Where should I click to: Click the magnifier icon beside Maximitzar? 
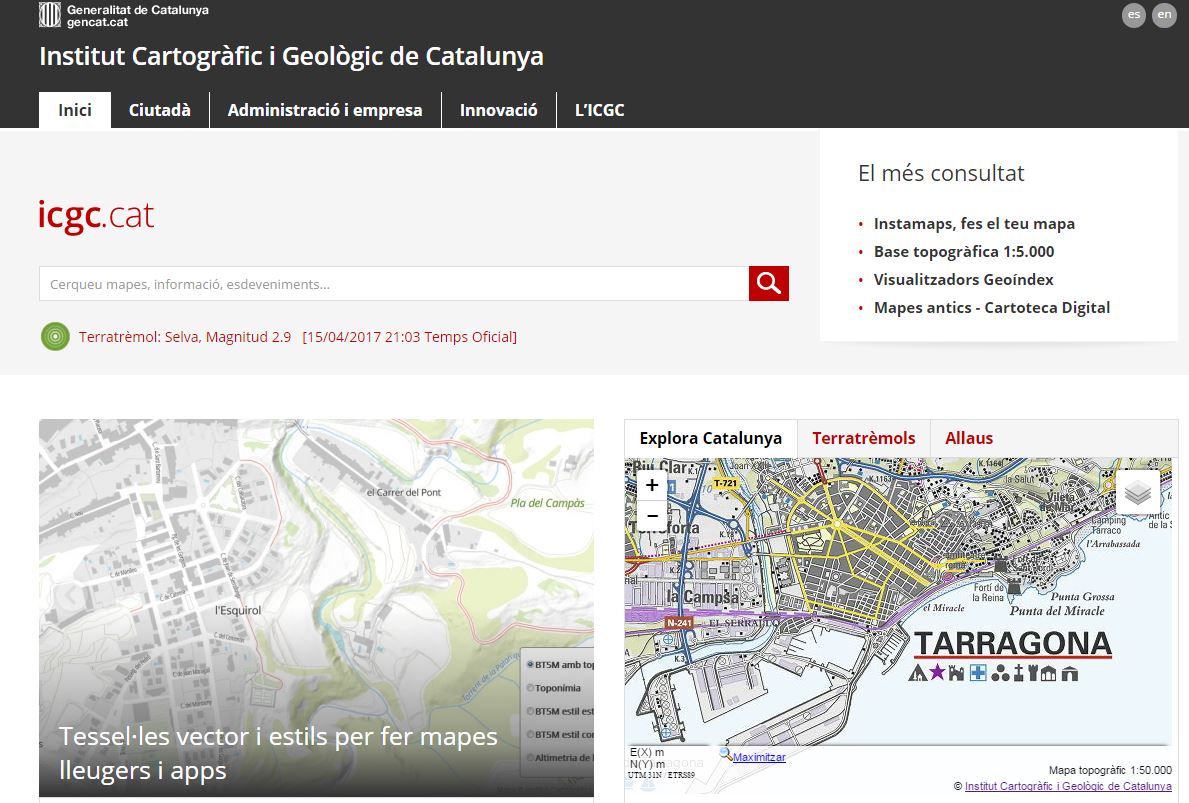[726, 755]
